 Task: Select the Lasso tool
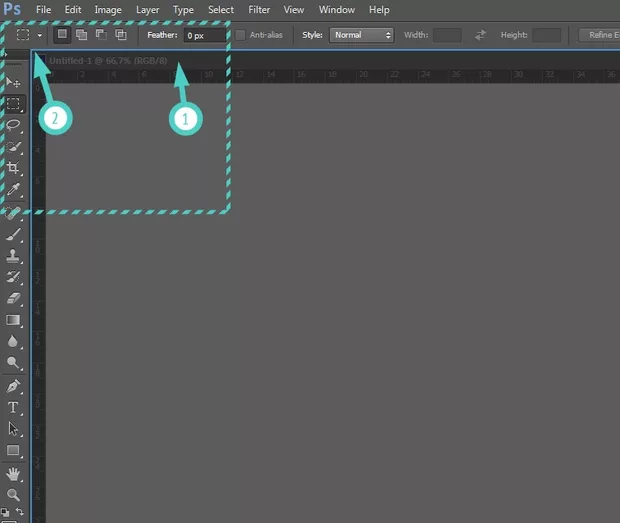coord(14,125)
